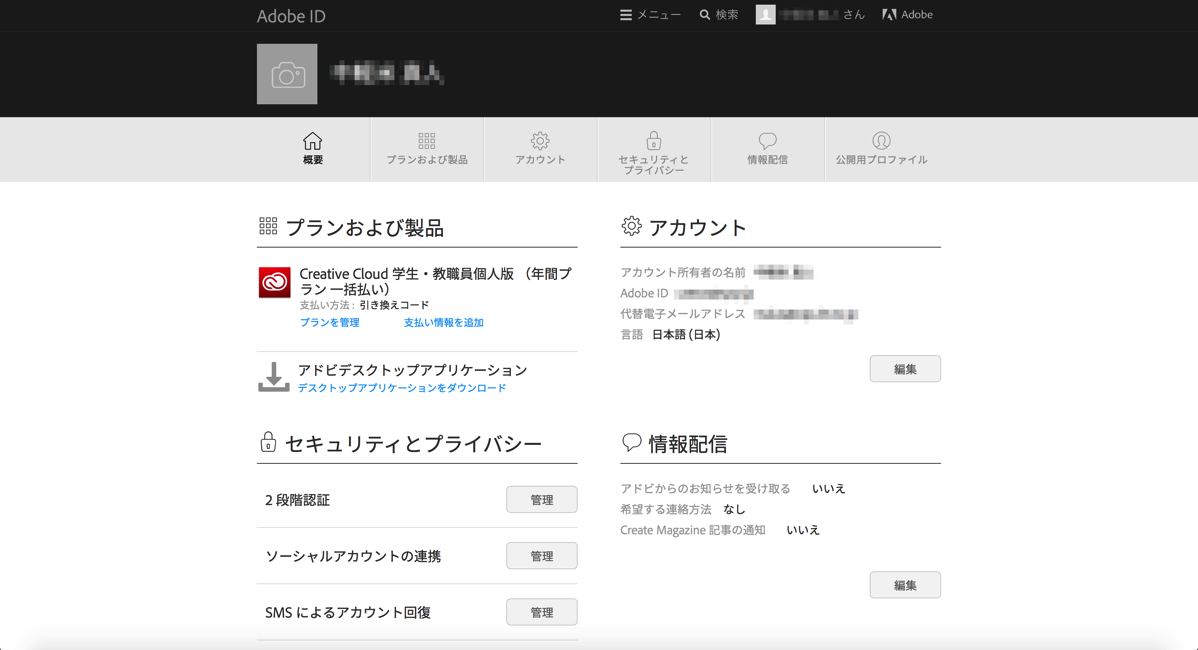This screenshot has height=650, width=1198.
Task: Click the desktop app download arrow icon
Action: pos(274,377)
